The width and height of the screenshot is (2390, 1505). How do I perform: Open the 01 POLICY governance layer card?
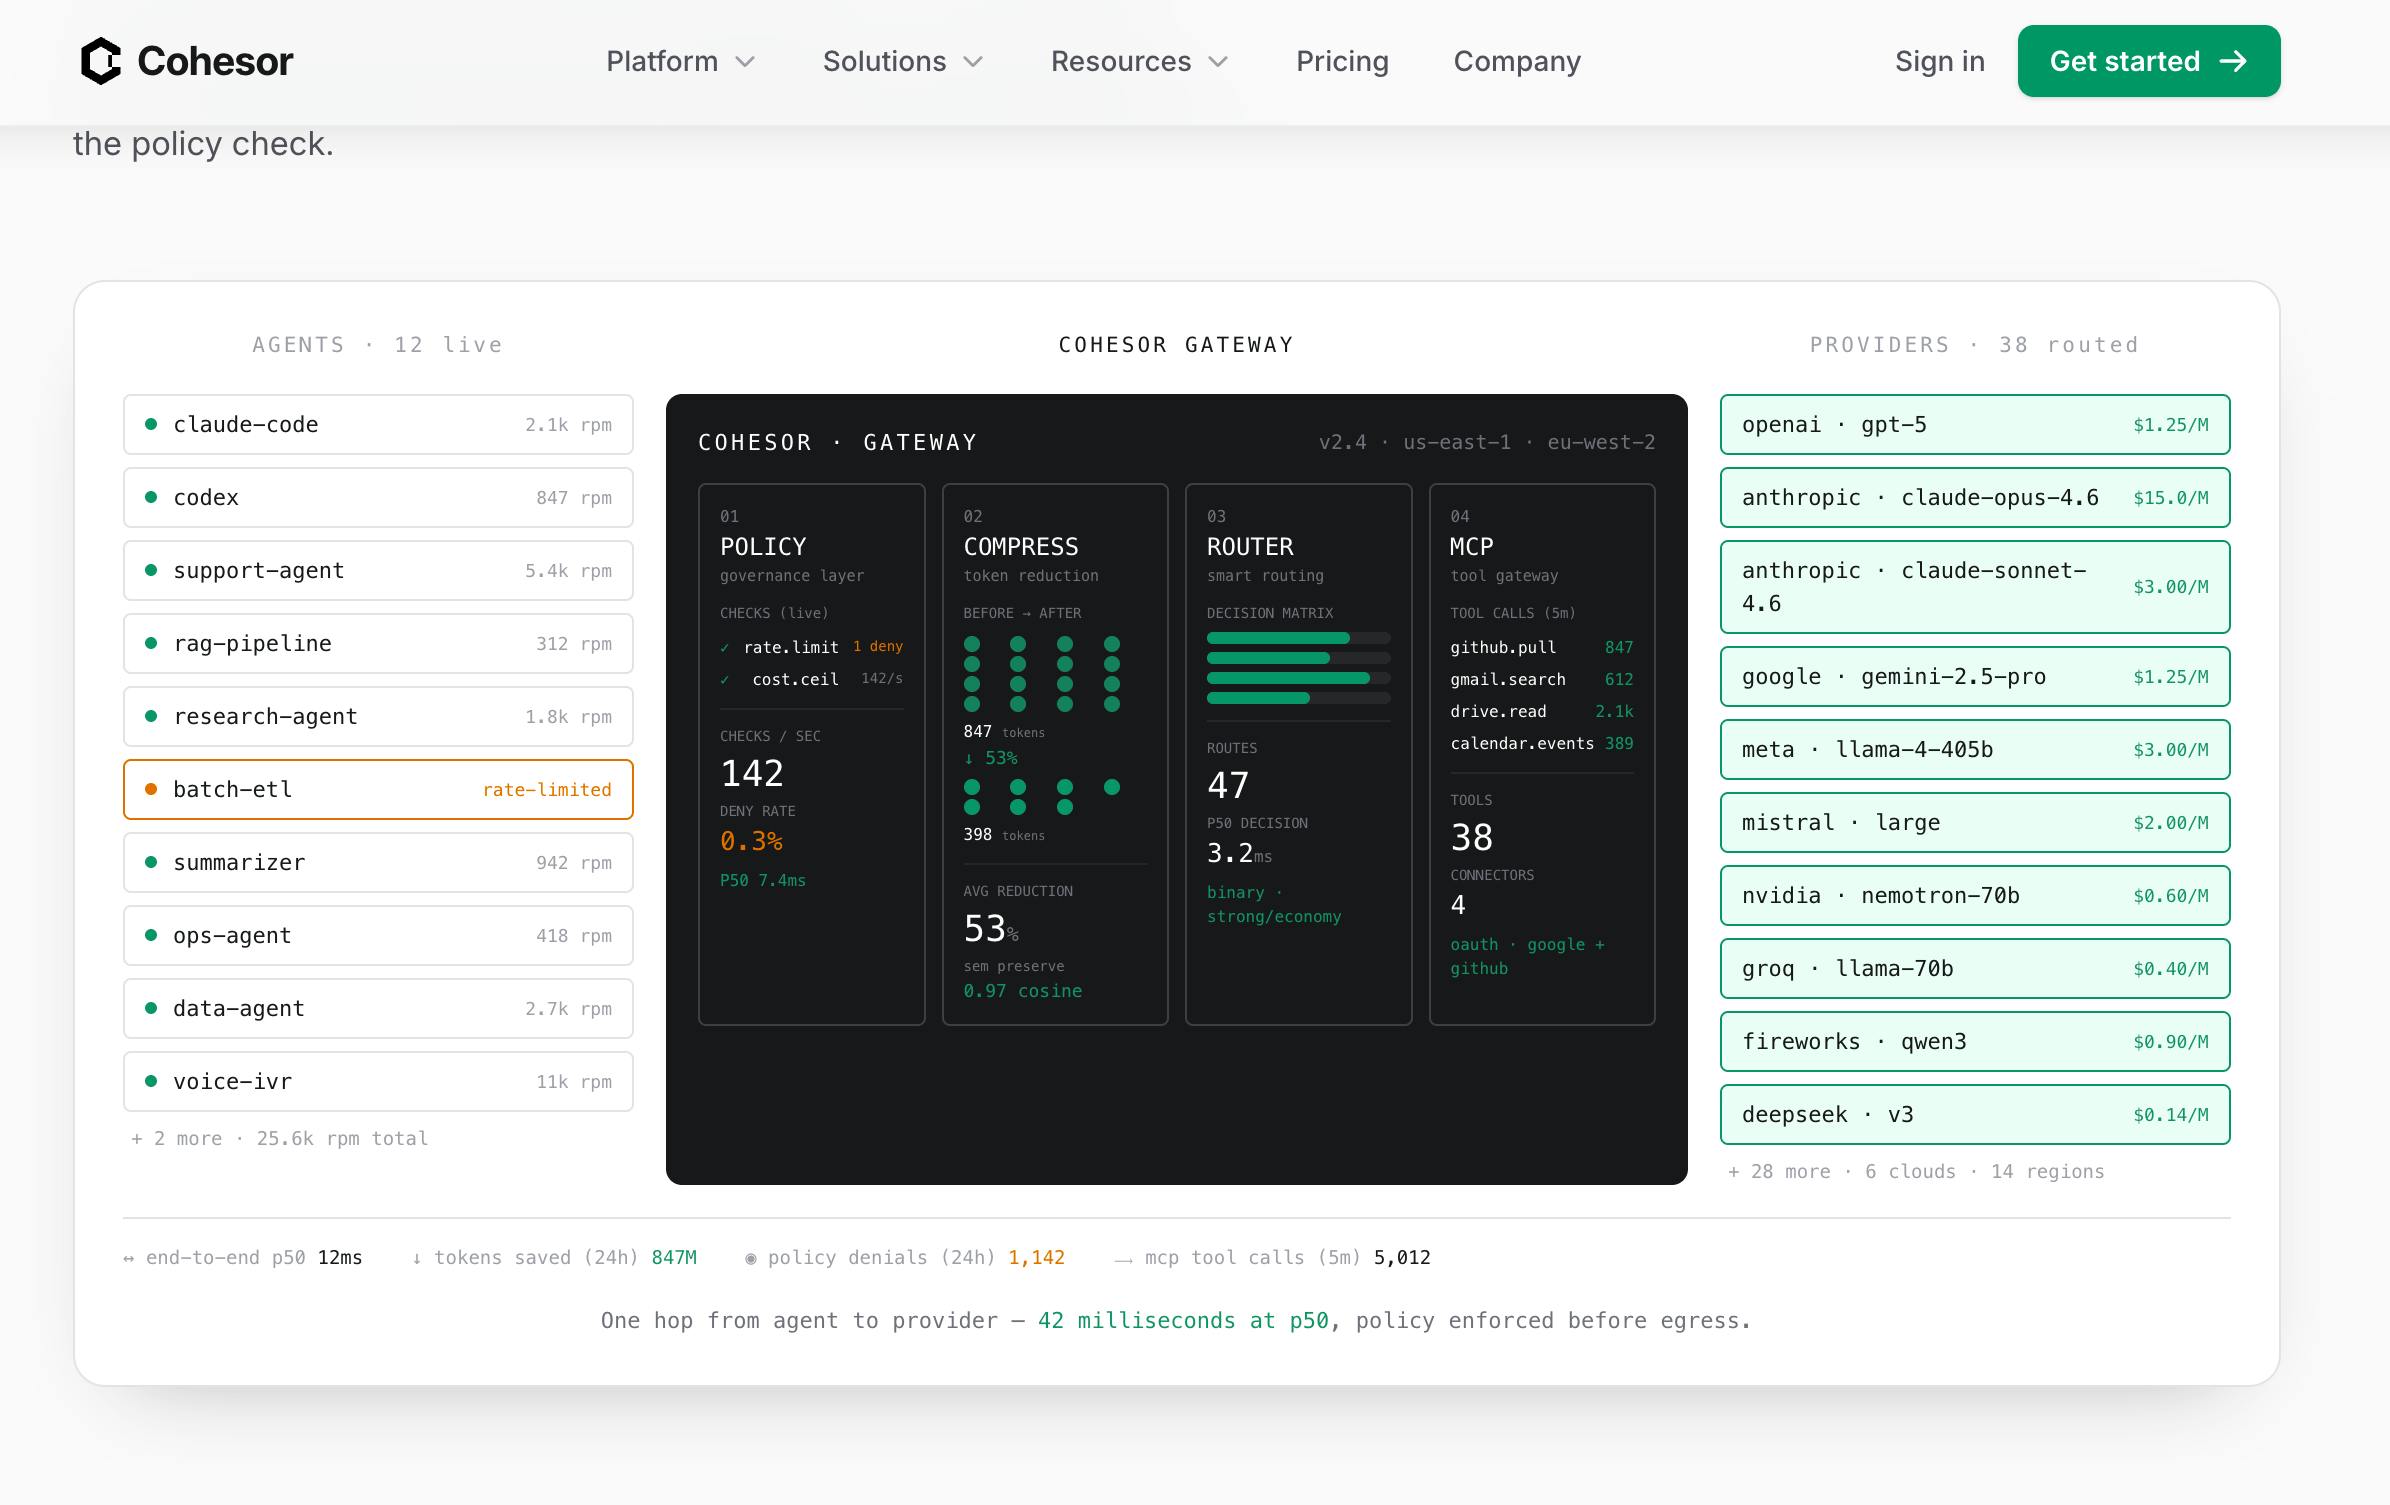point(811,754)
